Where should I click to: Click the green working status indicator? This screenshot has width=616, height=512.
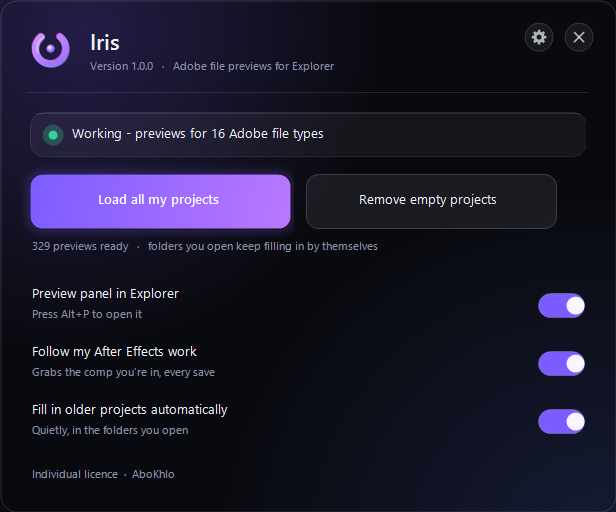click(53, 135)
